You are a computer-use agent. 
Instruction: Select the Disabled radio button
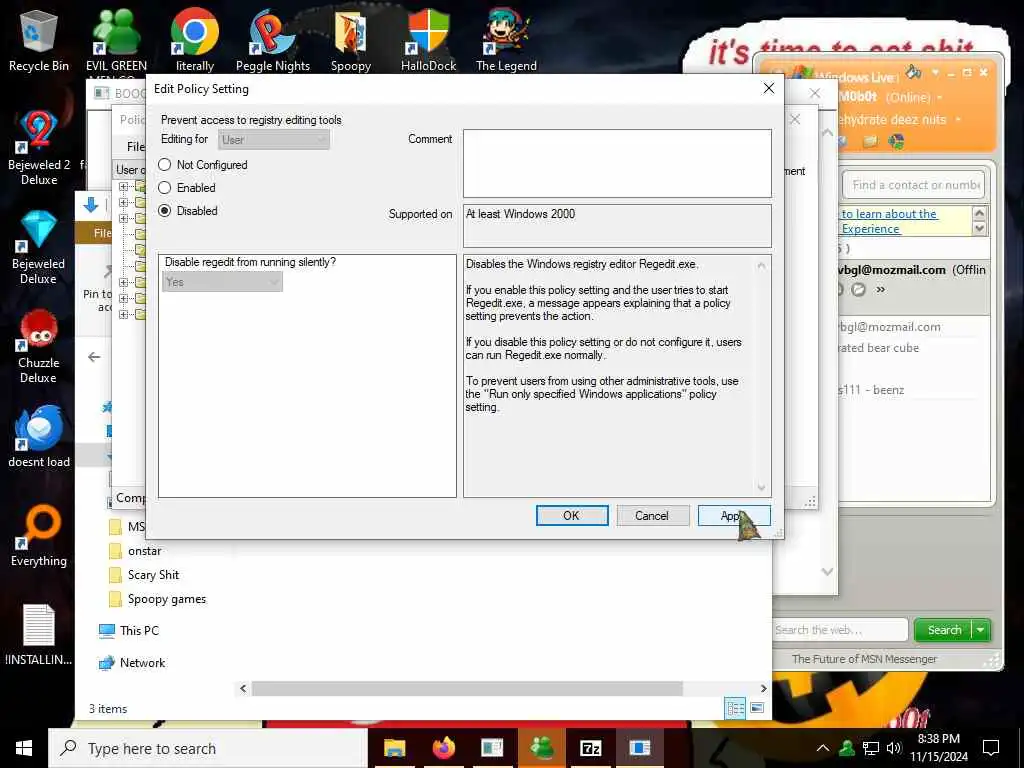click(x=165, y=210)
